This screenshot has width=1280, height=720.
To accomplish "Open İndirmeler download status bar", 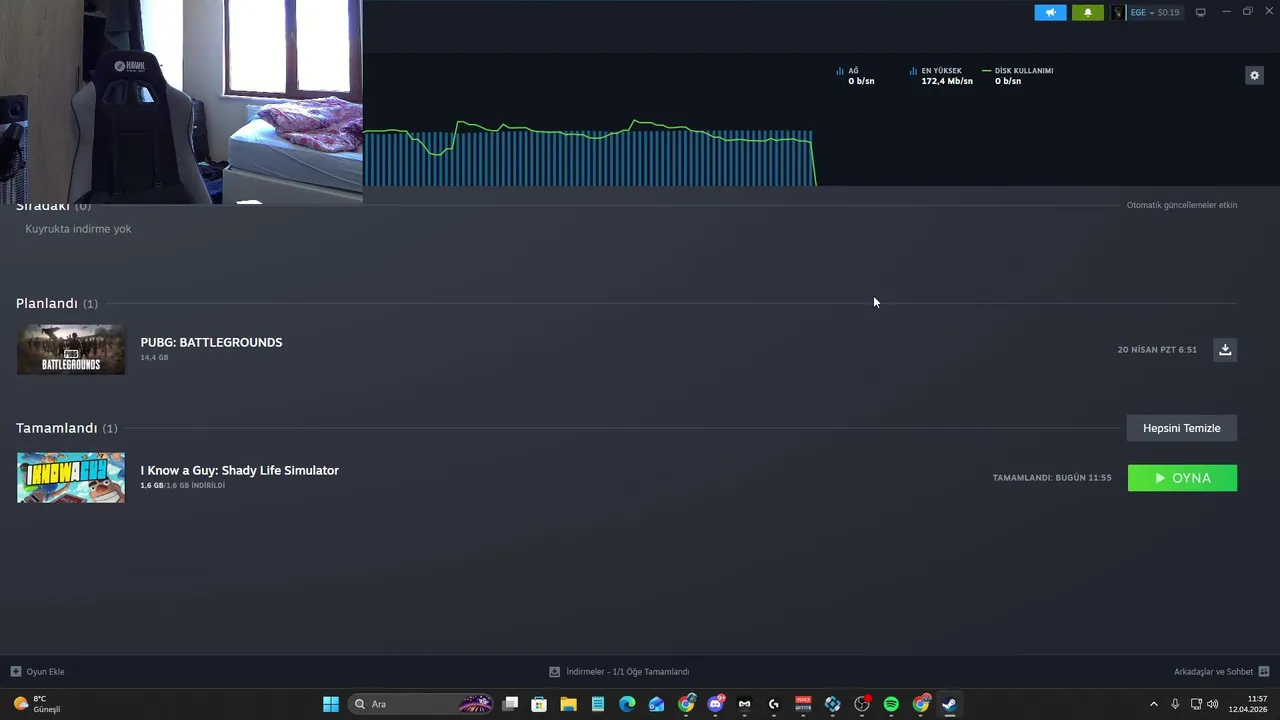I will [x=619, y=672].
